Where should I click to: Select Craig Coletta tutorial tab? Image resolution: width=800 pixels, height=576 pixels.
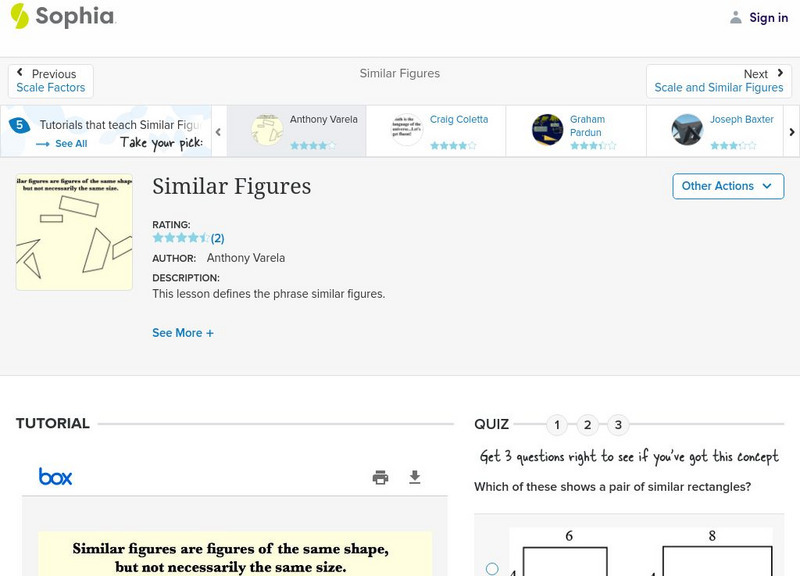436,131
